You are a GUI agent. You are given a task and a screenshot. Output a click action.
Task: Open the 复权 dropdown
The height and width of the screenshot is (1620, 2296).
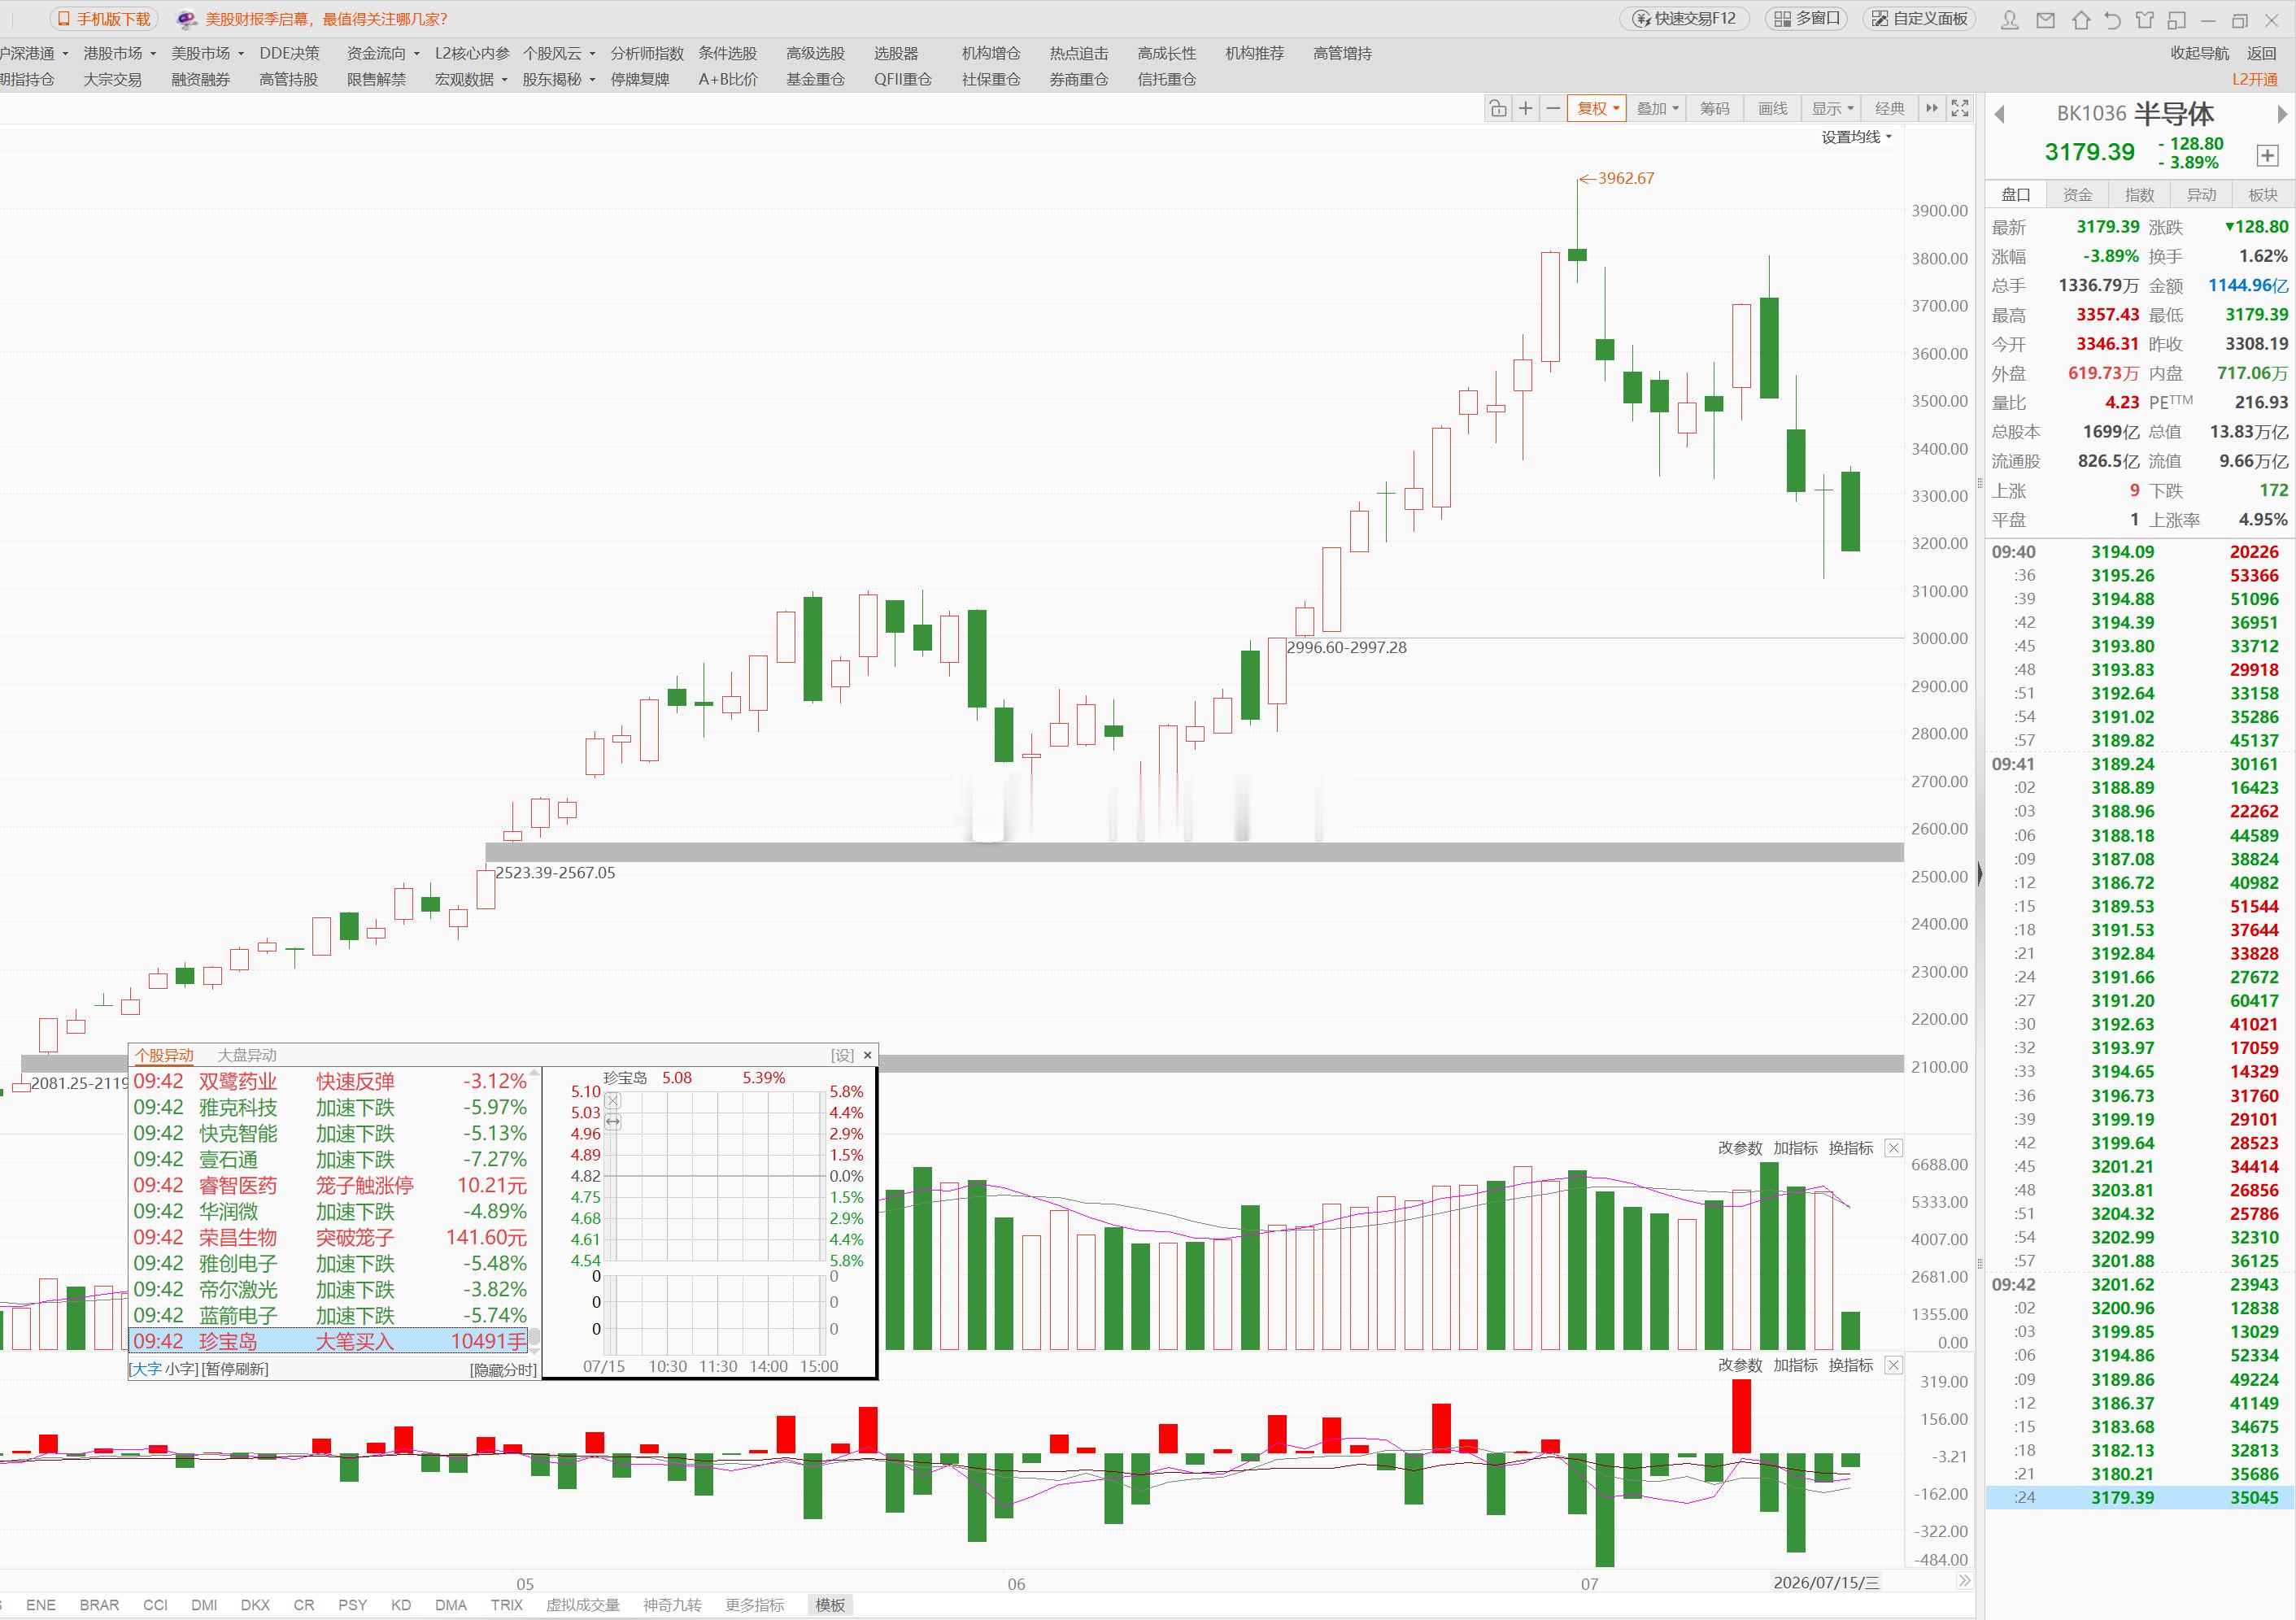point(1597,108)
